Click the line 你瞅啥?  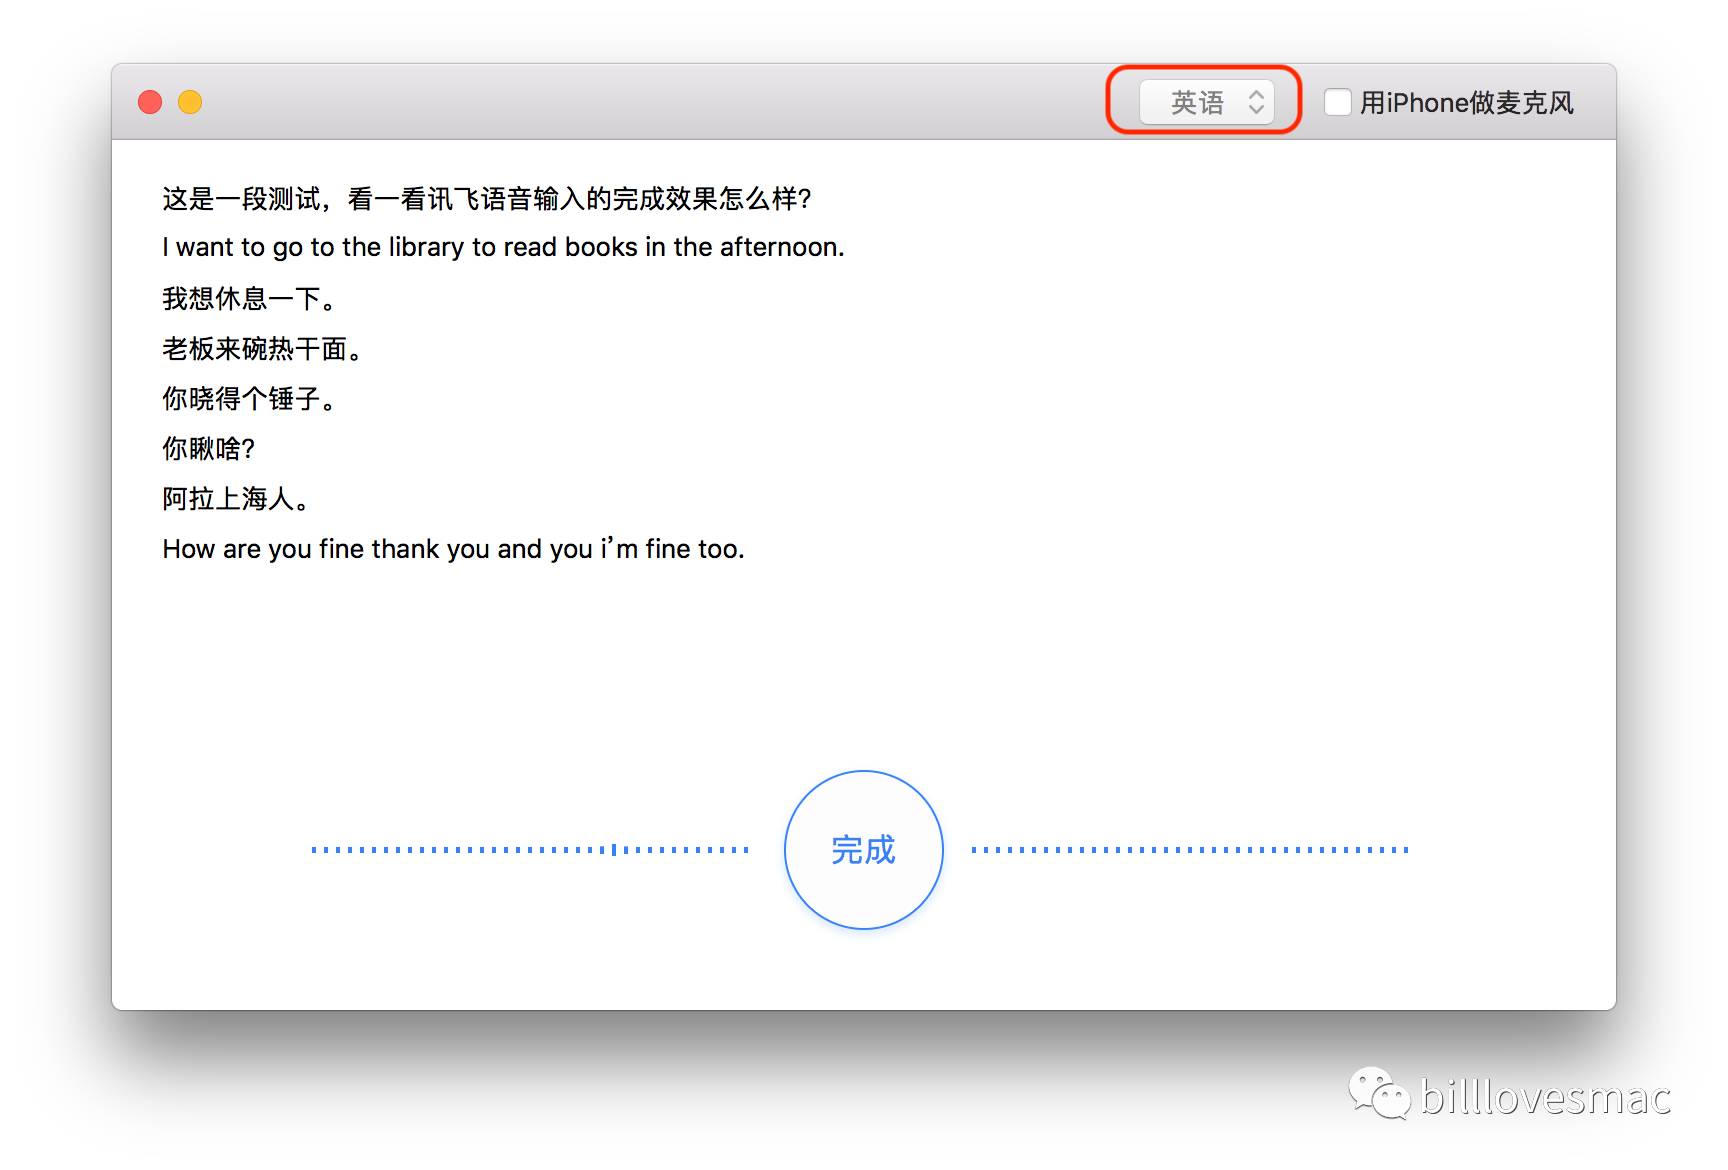(209, 449)
